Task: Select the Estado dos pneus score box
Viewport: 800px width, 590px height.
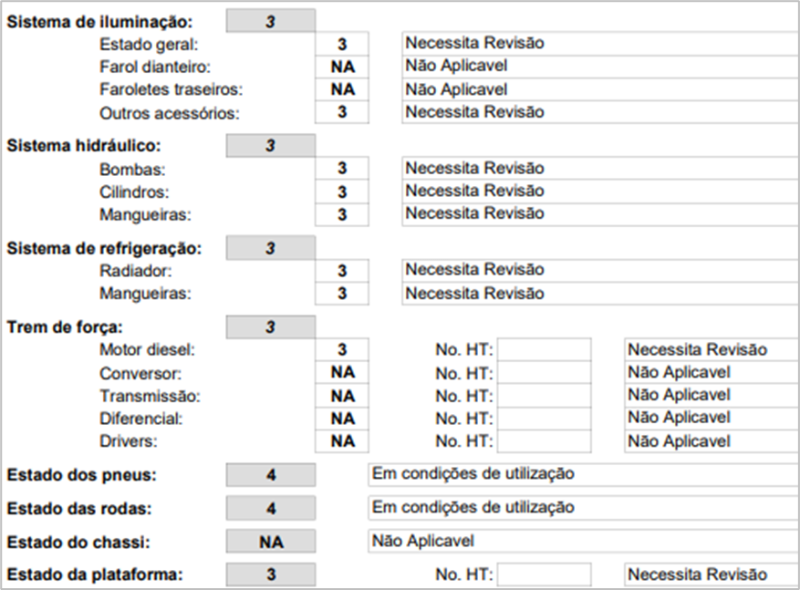Action: (x=270, y=475)
